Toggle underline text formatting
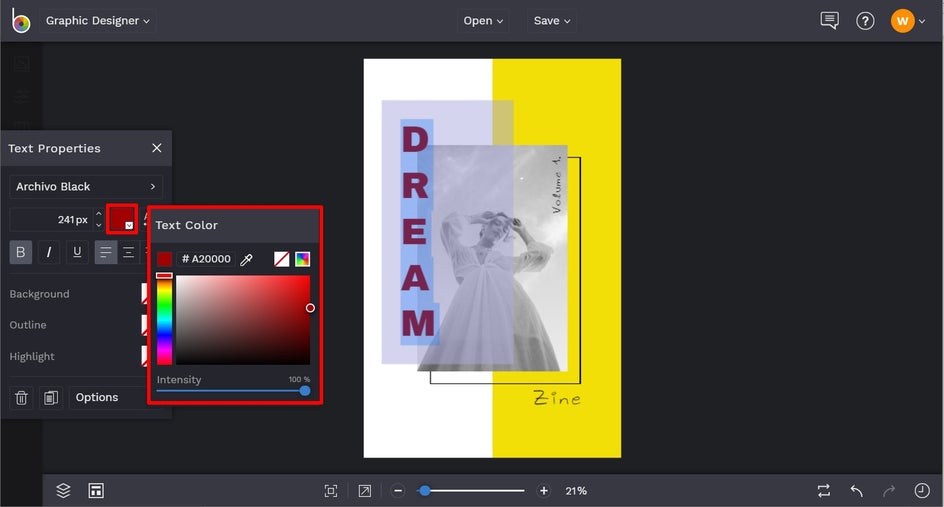Viewport: 944px width, 507px height. [x=77, y=252]
